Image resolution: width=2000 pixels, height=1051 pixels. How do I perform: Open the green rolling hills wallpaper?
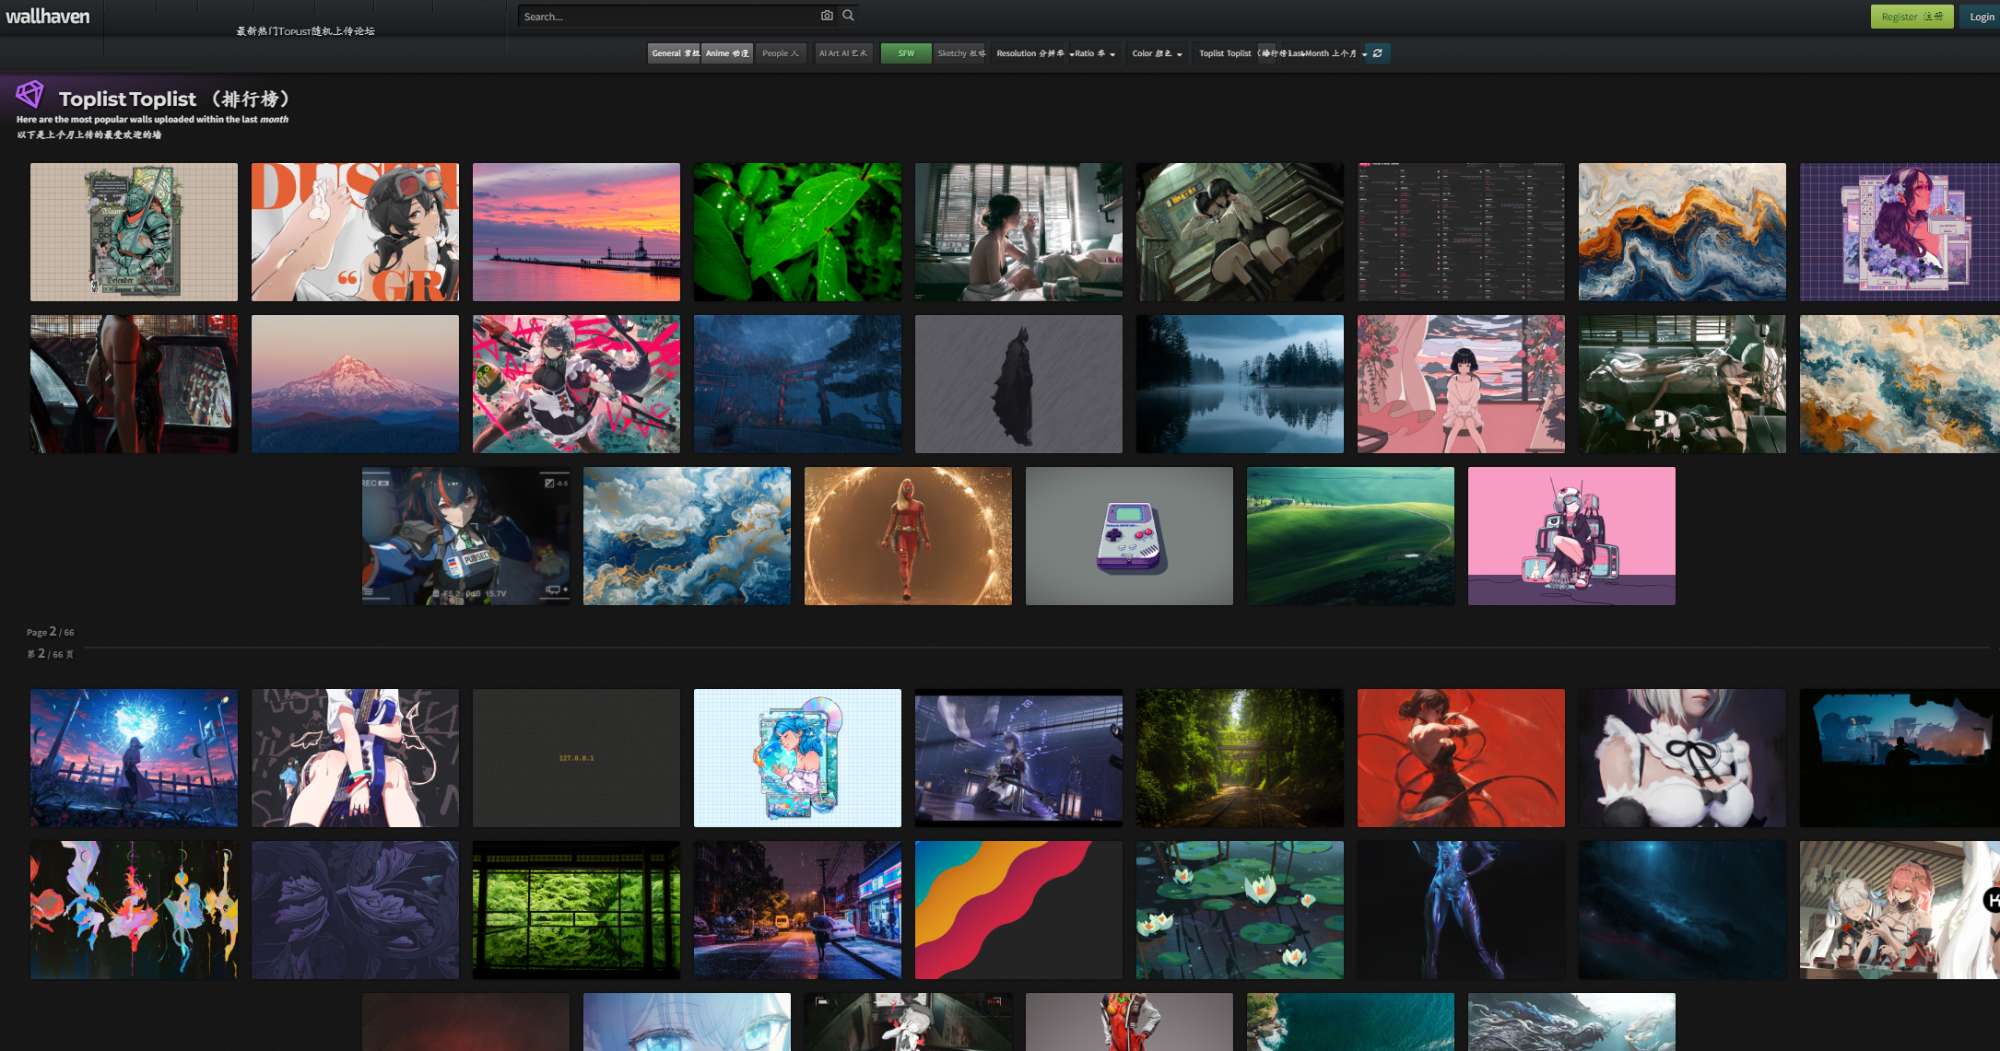1350,536
